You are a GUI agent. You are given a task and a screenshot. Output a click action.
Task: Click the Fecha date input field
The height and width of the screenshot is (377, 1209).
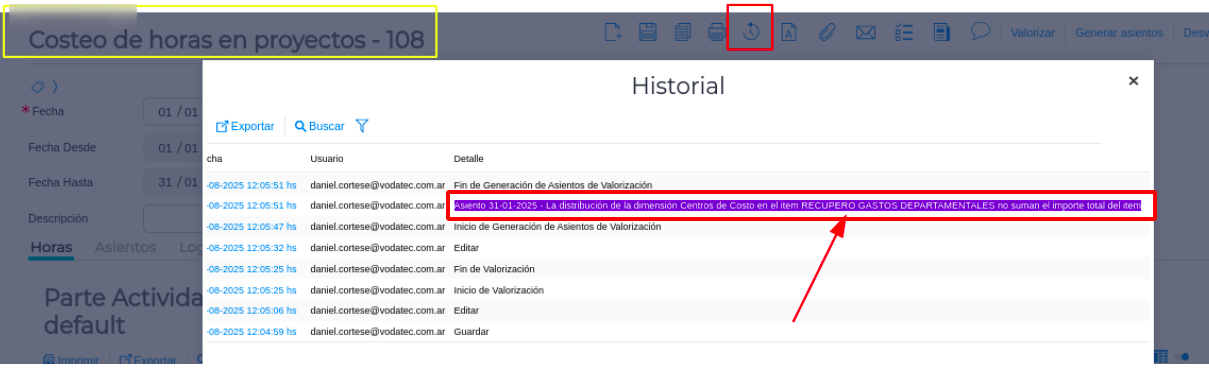[172, 111]
